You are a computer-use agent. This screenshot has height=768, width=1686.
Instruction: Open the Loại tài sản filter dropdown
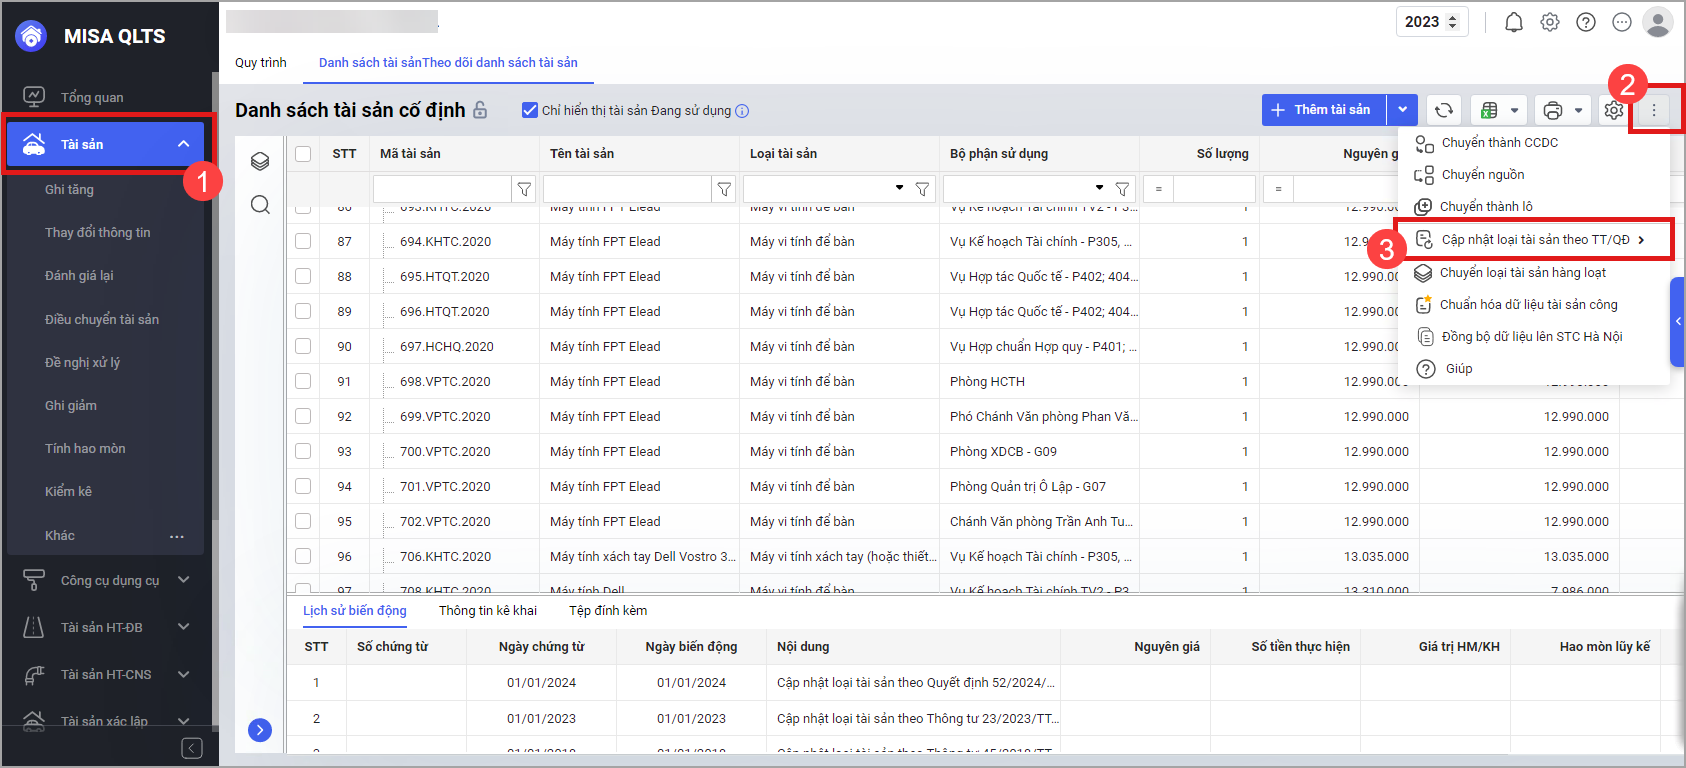point(899,188)
